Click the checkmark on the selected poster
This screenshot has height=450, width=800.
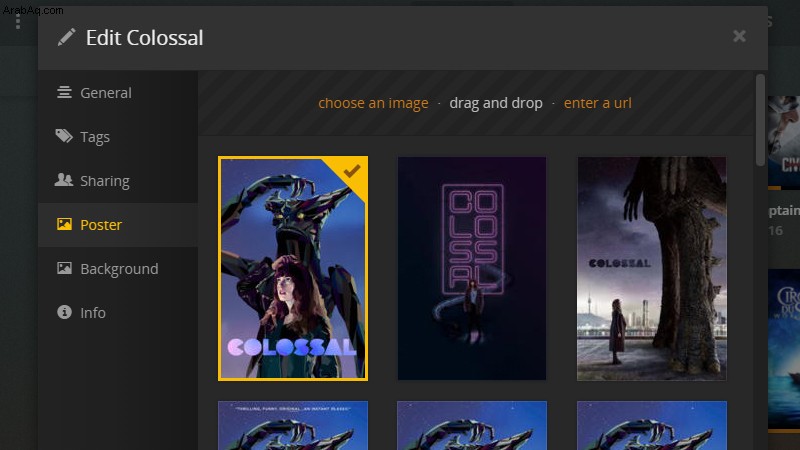pos(352,171)
